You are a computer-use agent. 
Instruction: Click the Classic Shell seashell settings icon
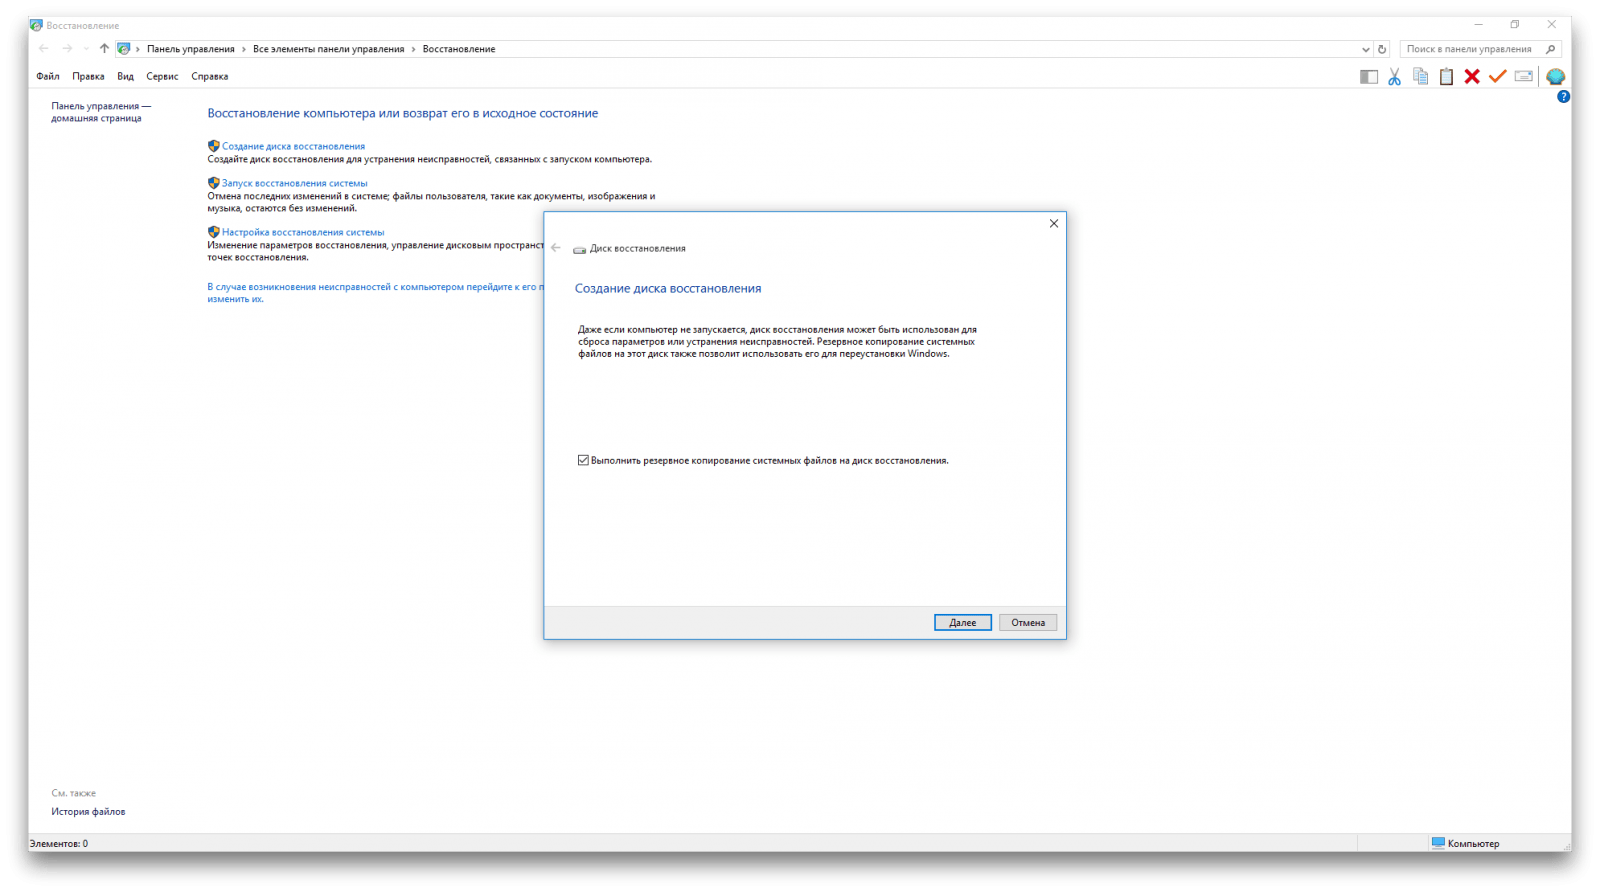(1555, 77)
